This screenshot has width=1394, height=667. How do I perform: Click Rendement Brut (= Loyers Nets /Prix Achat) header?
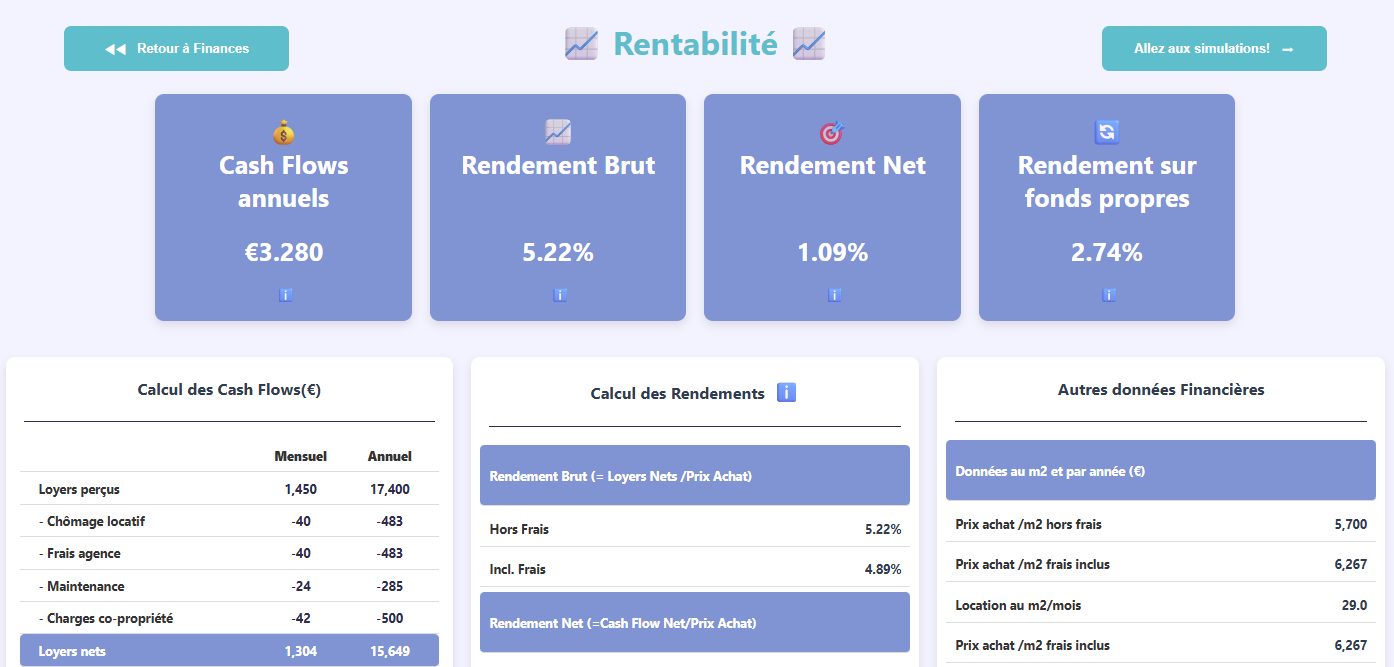(x=695, y=476)
